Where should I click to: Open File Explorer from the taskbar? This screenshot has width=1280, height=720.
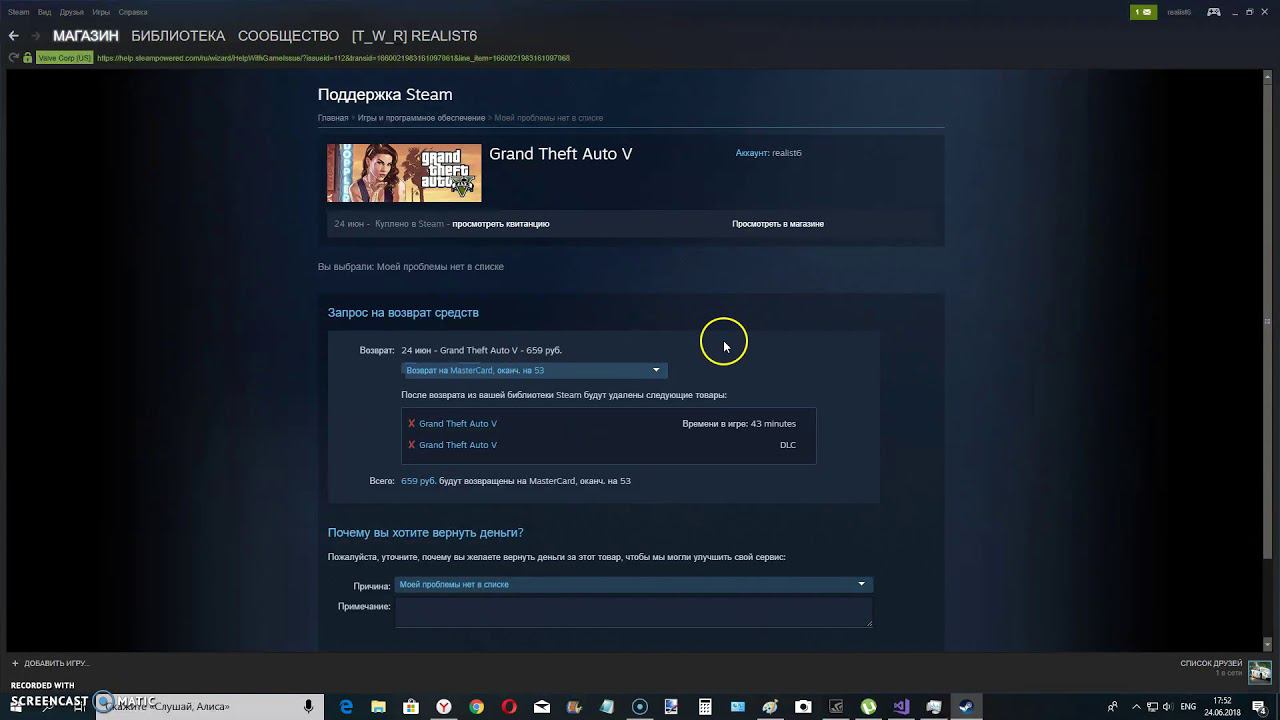pyautogui.click(x=379, y=706)
